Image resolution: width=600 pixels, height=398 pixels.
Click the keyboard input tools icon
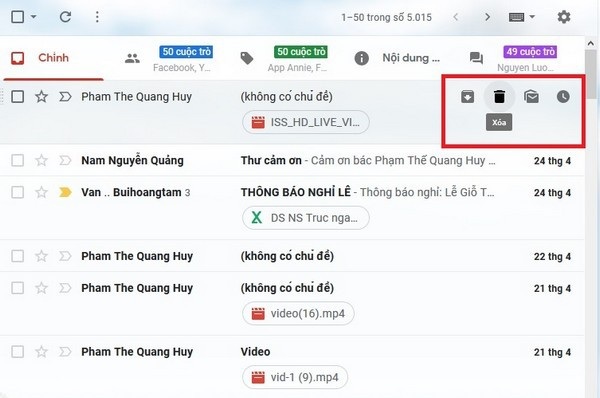516,17
